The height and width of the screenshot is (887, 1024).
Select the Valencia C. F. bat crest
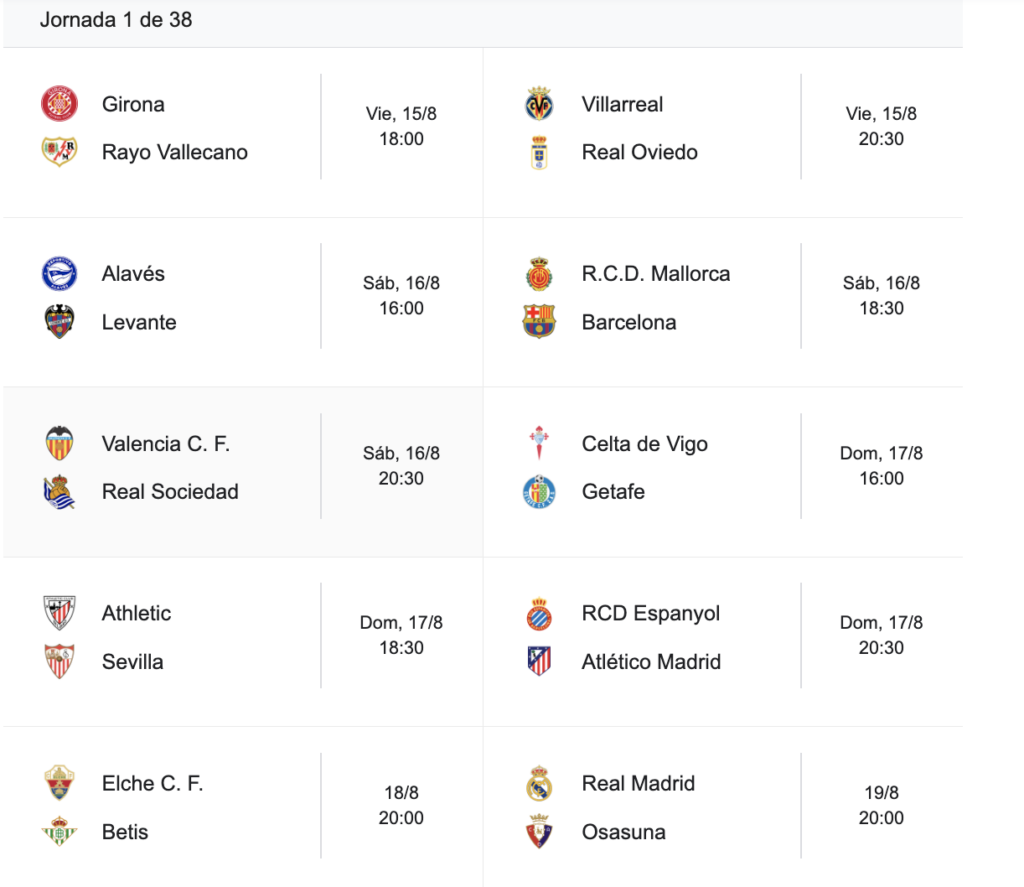click(x=59, y=444)
